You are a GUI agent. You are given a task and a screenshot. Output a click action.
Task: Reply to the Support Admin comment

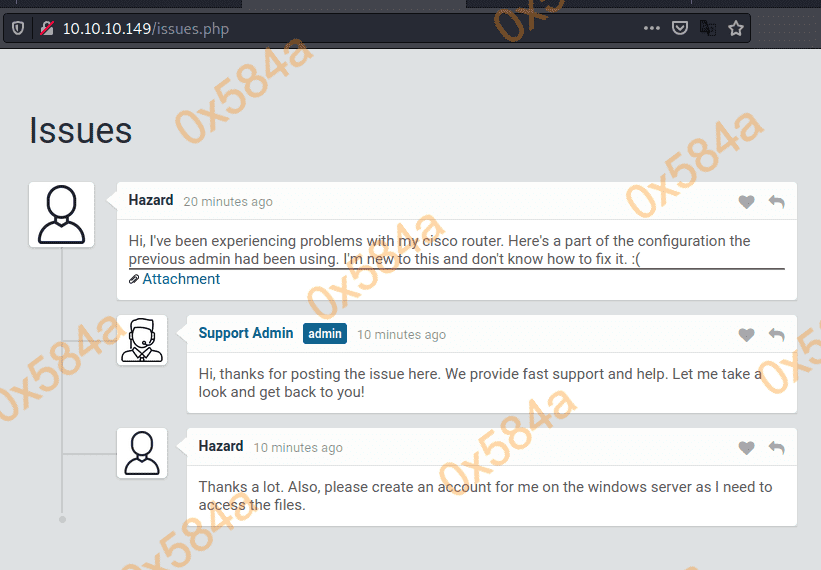pos(777,335)
